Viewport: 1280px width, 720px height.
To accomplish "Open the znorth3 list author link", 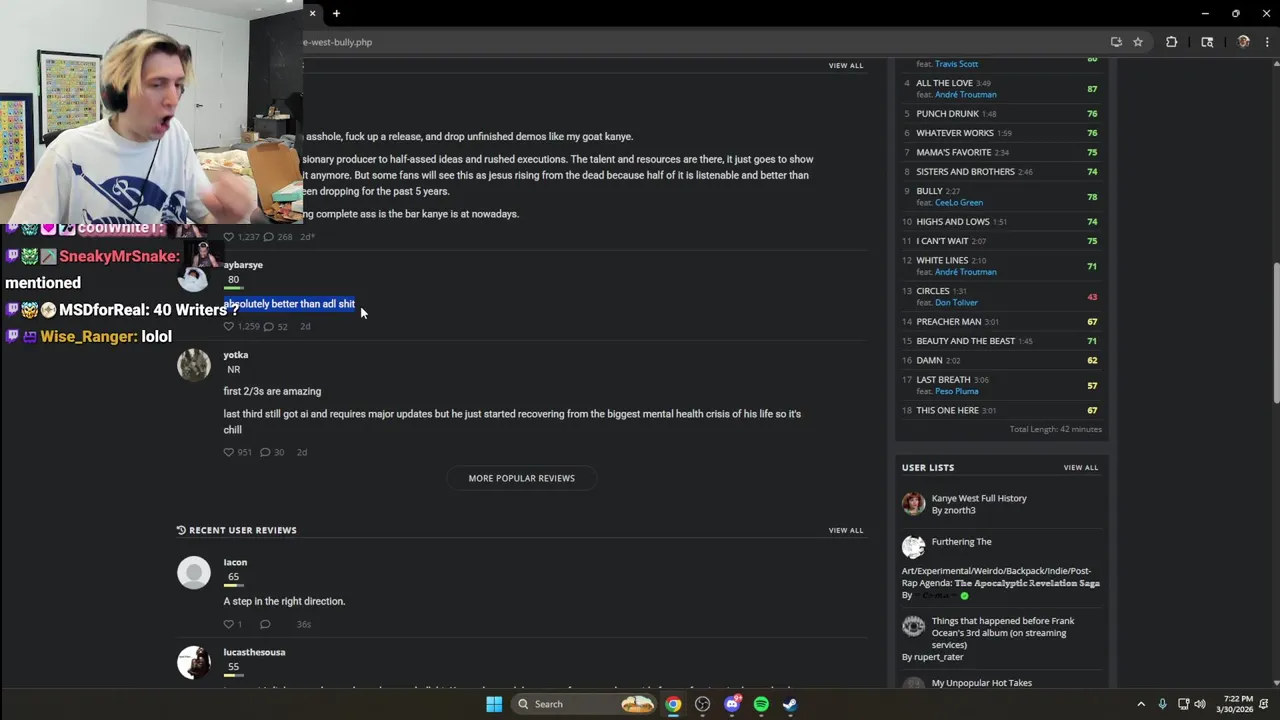I will click(960, 510).
